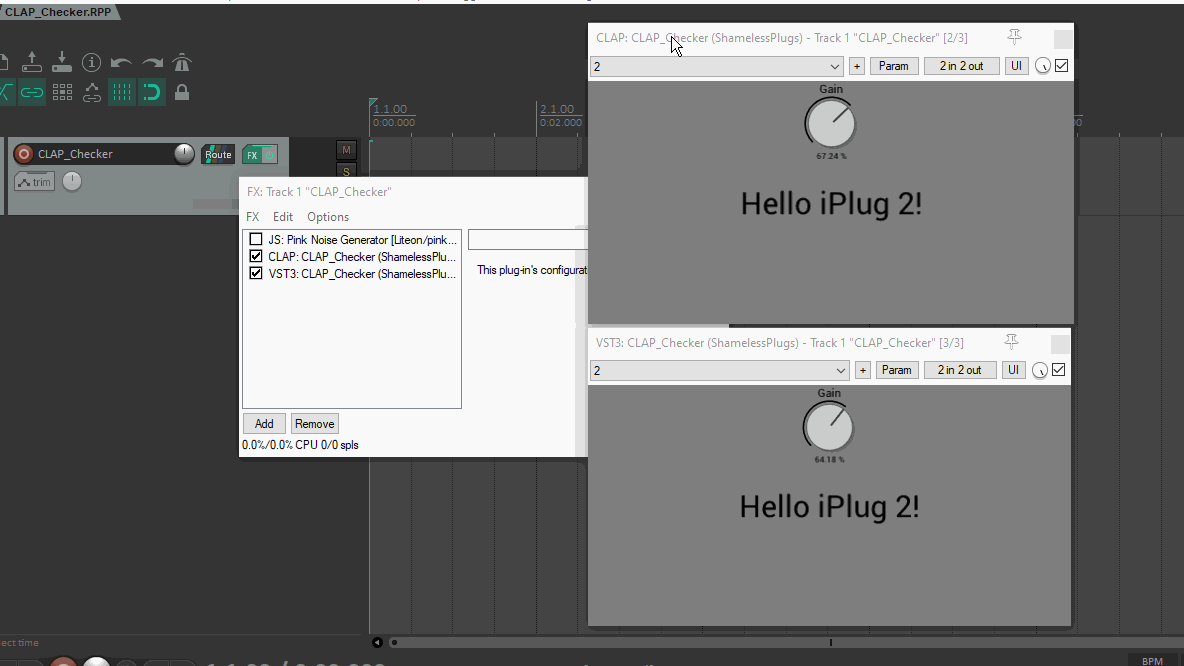Undo the last action in the toolbar
The image size is (1184, 666).
point(122,62)
